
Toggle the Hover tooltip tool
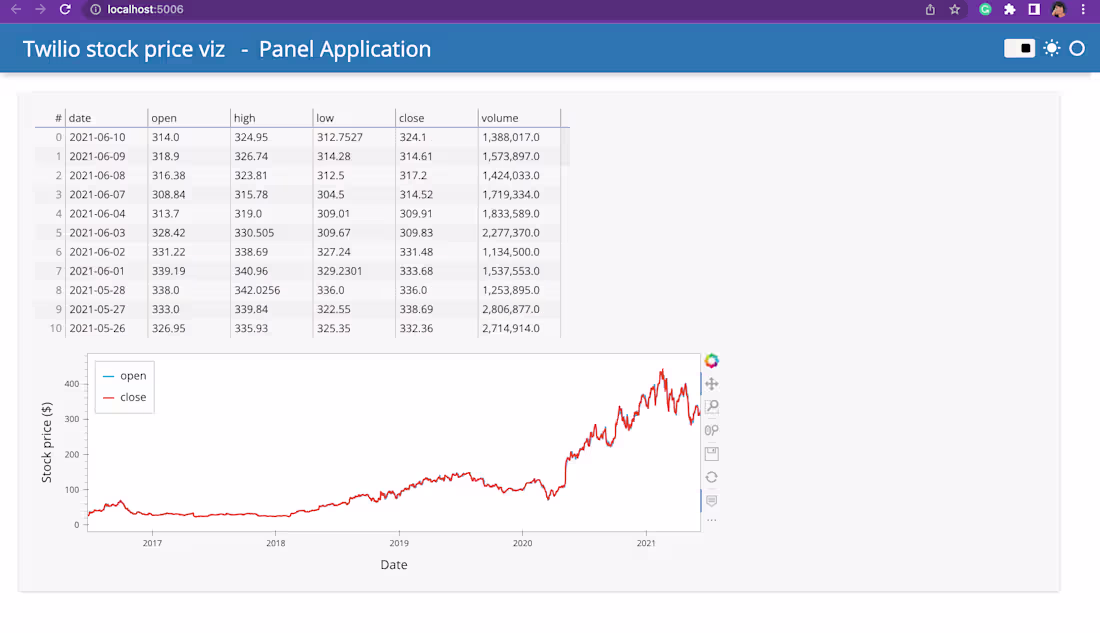pos(711,500)
